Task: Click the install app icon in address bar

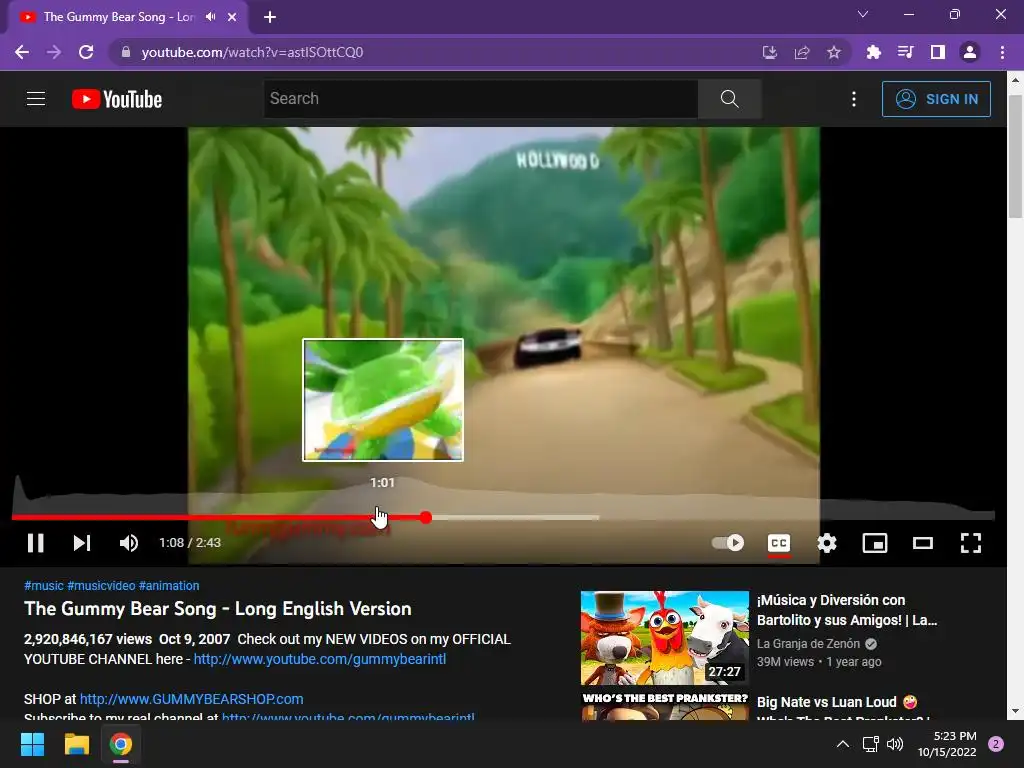Action: [x=770, y=52]
